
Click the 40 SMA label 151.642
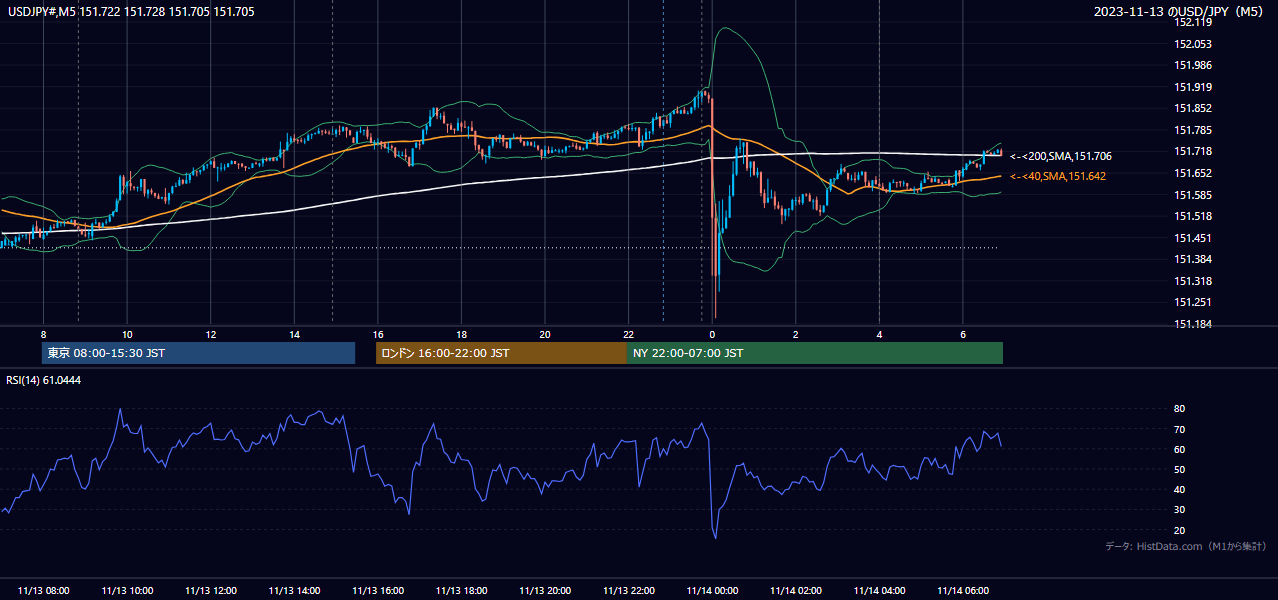point(1058,176)
